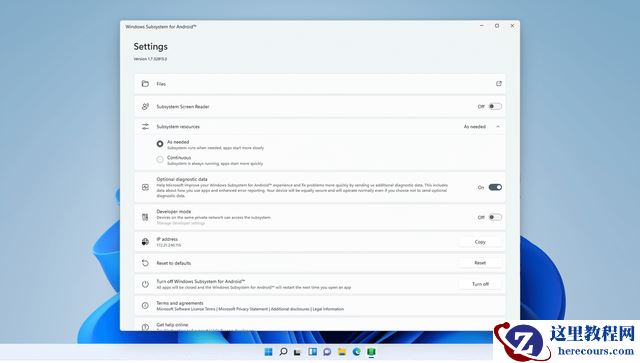This screenshot has height=363, width=640.
Task: Click the Developer mode icon
Action: [145, 217]
